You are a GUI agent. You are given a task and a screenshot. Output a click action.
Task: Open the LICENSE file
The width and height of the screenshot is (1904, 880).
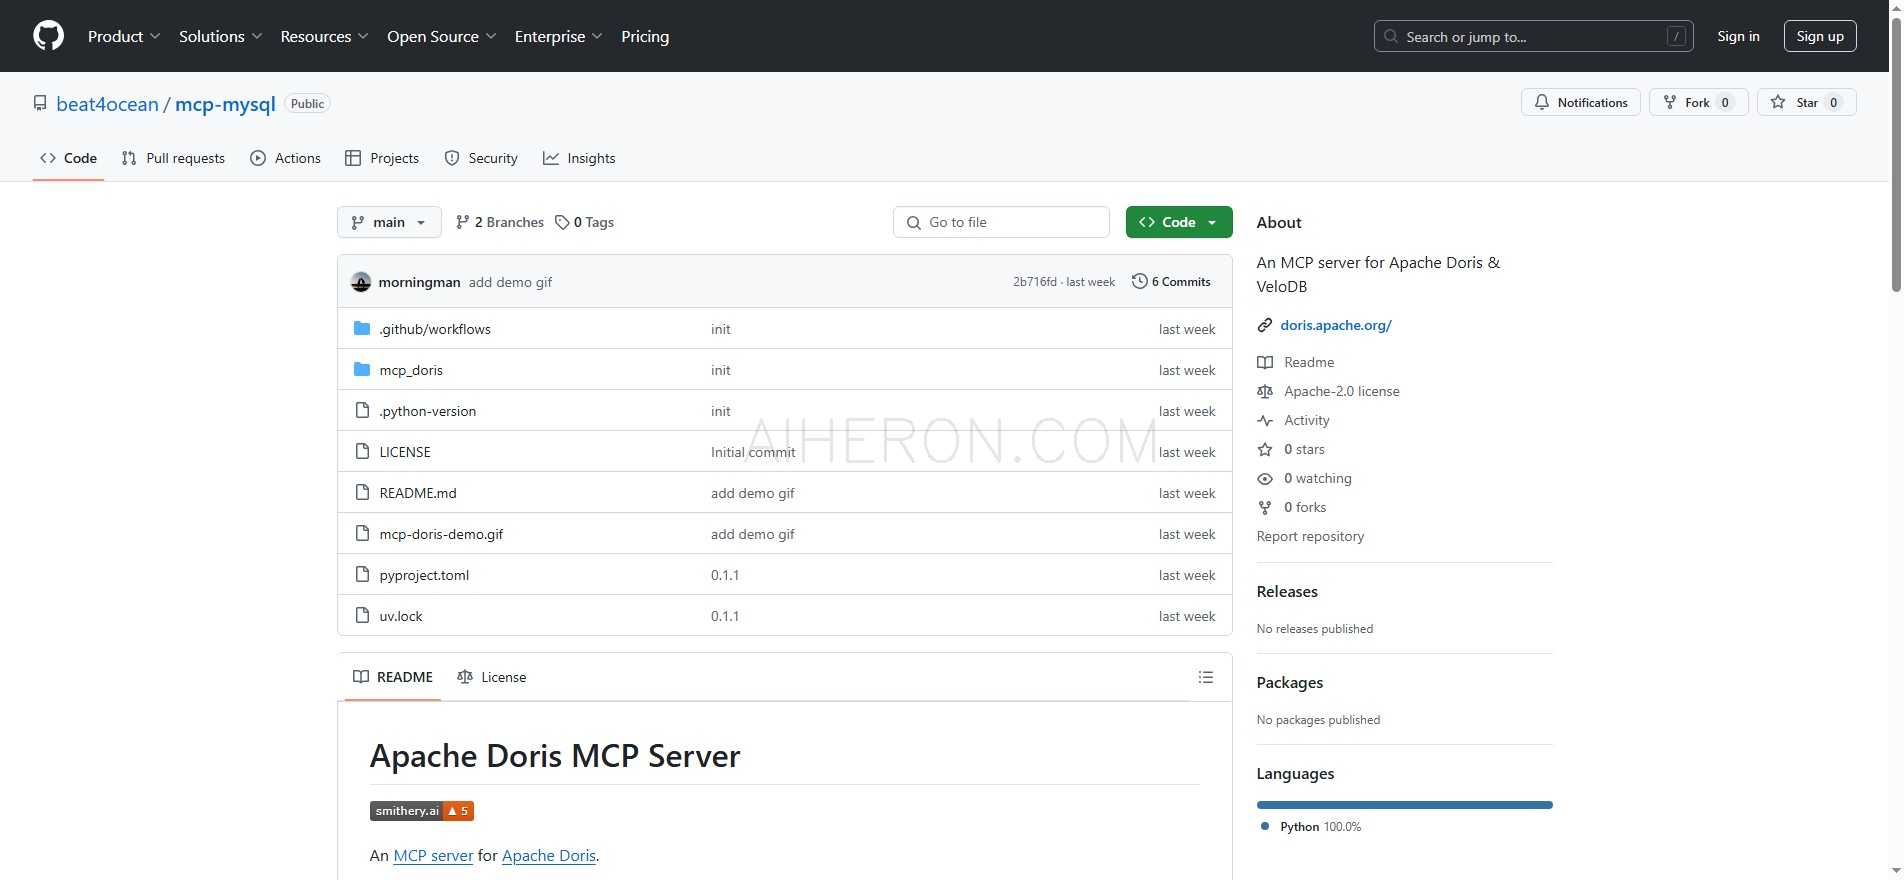(405, 452)
